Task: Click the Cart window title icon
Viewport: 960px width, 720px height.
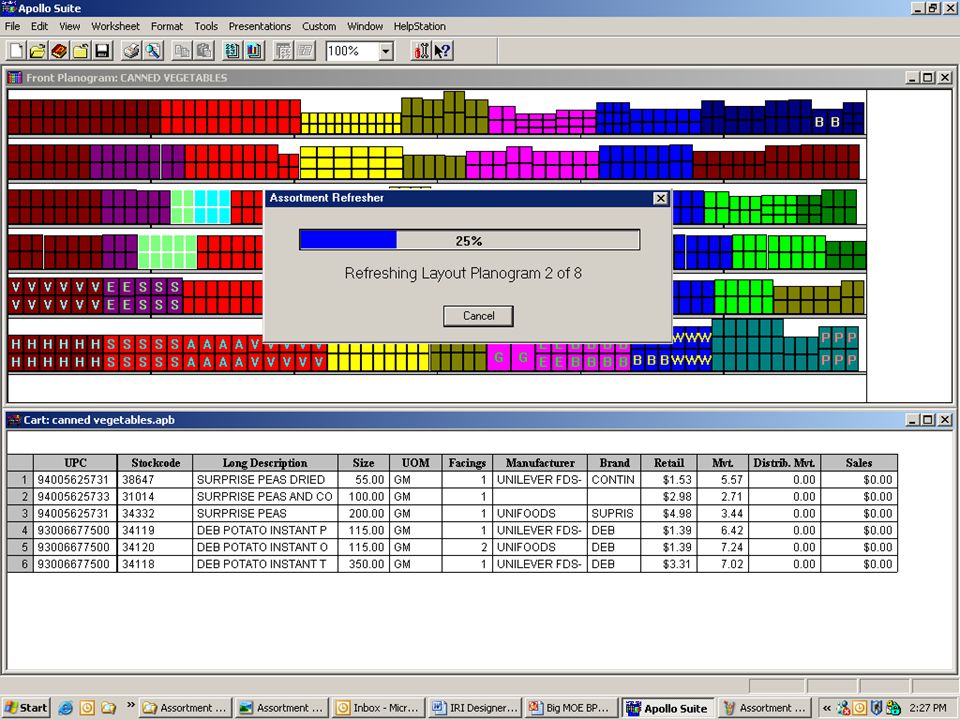Action: 13,420
